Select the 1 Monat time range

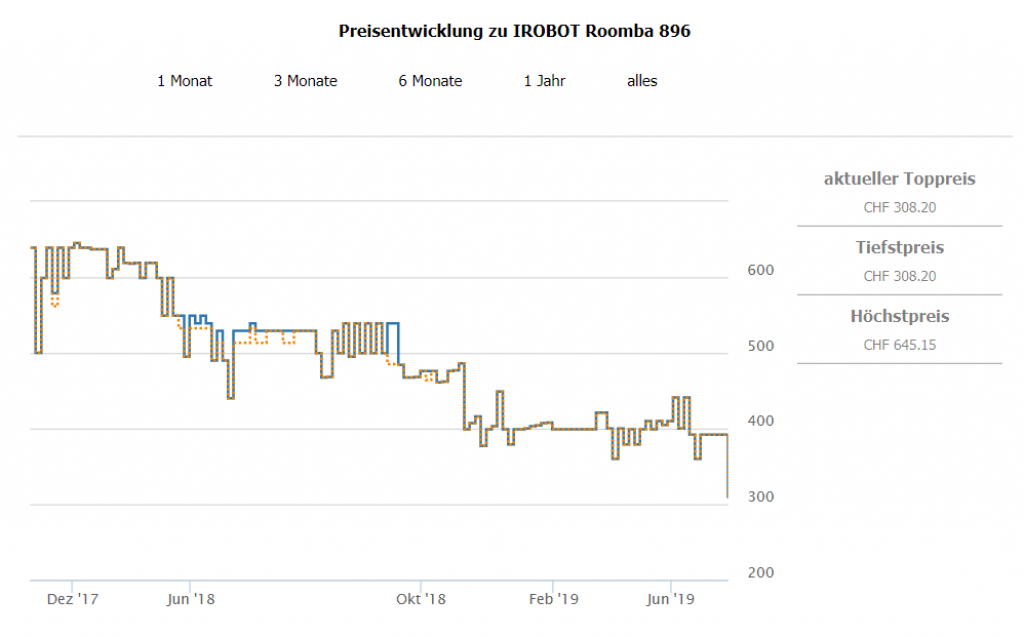[x=185, y=81]
